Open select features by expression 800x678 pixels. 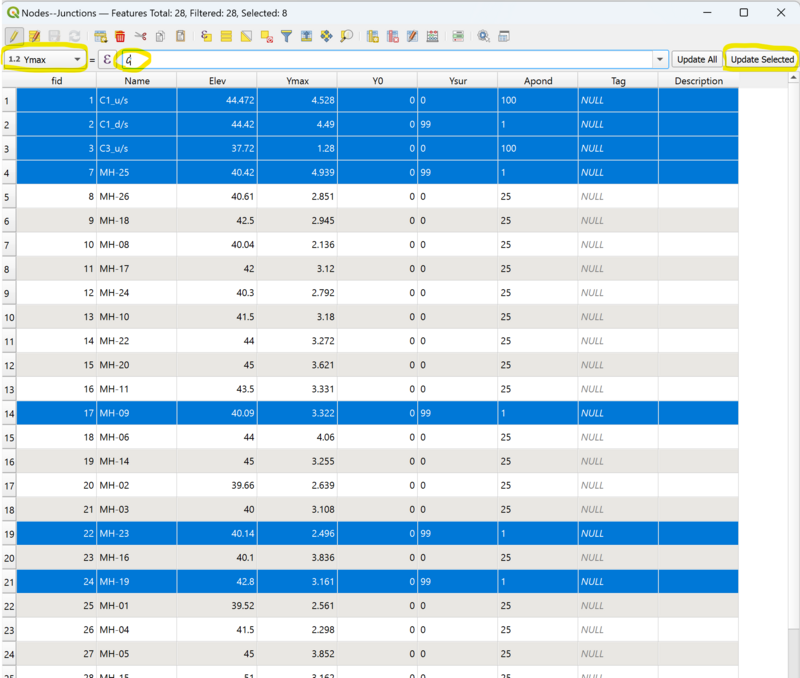point(206,36)
